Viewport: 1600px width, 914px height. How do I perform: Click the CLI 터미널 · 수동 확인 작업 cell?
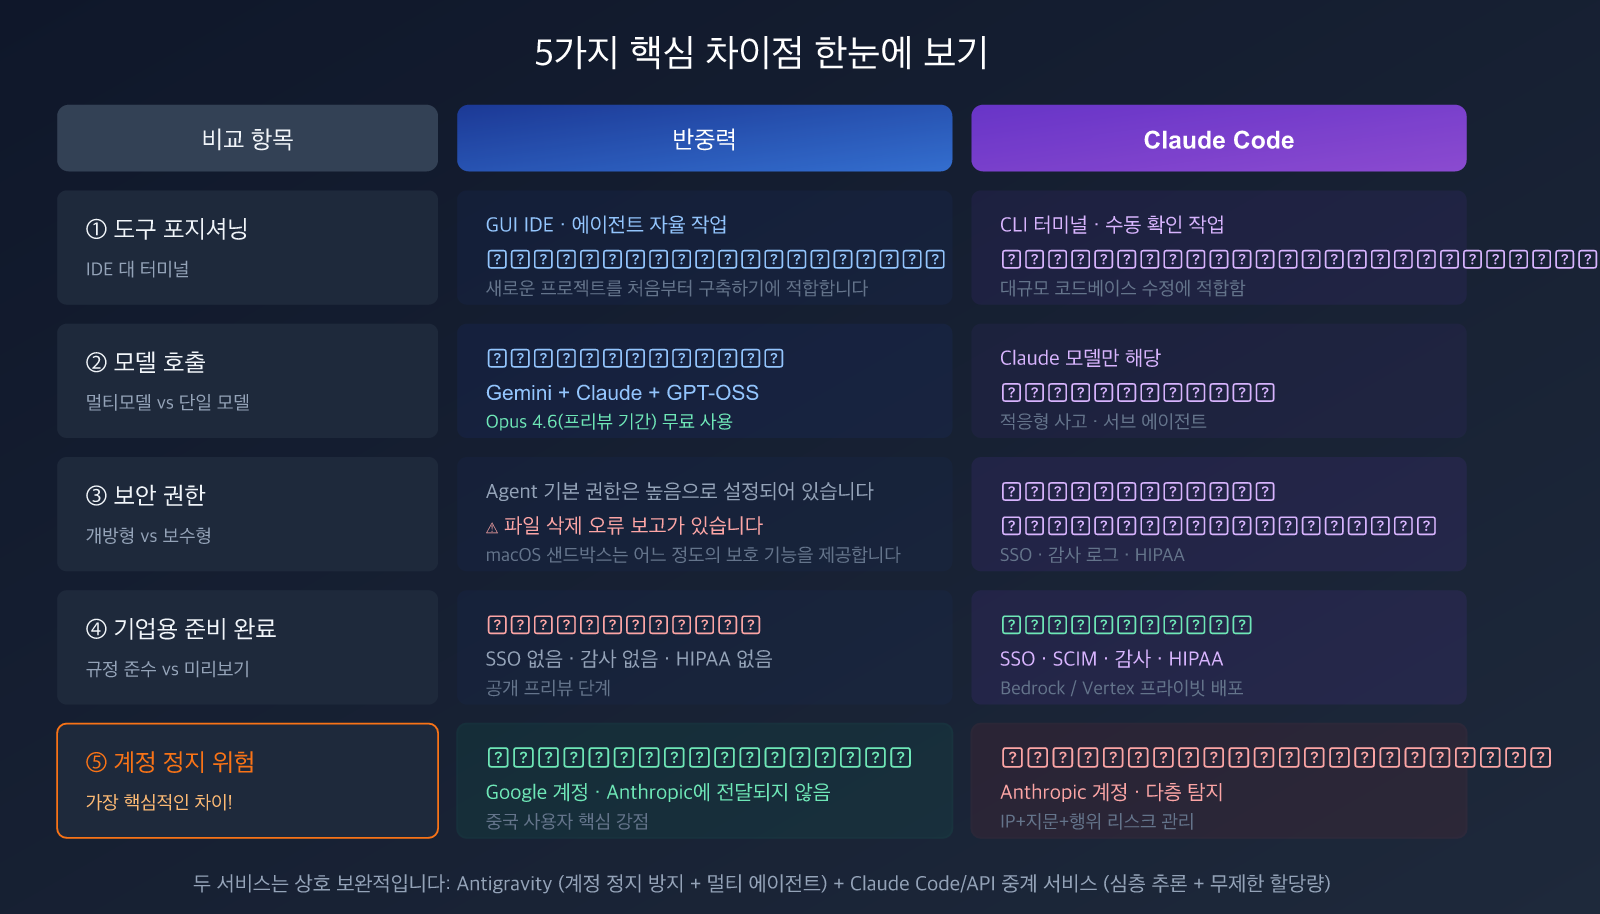point(1112,225)
